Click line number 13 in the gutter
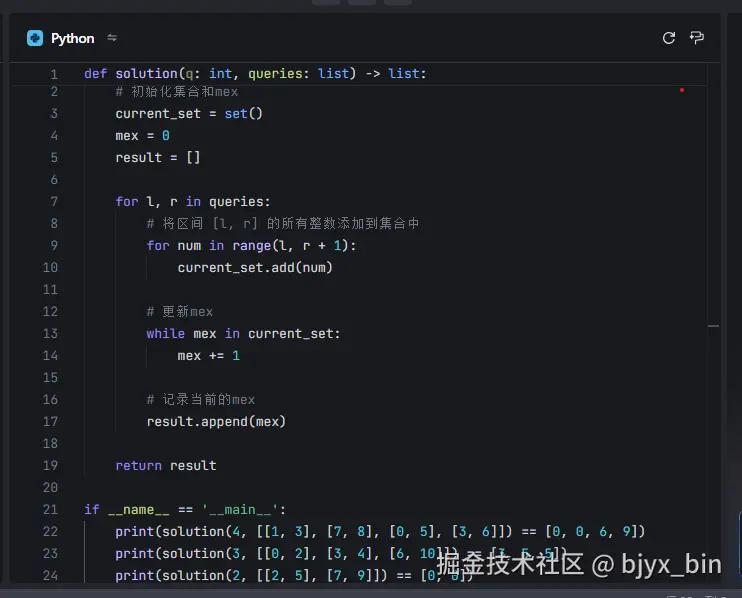Screen dimensions: 742x598 (50, 334)
